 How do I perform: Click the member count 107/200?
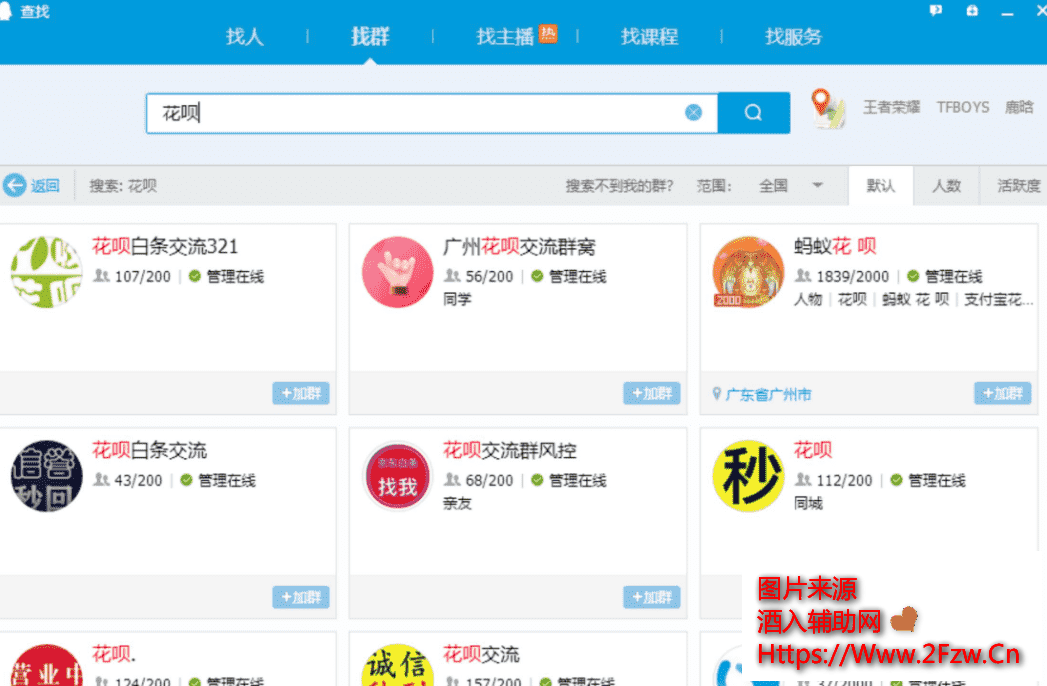tap(142, 277)
